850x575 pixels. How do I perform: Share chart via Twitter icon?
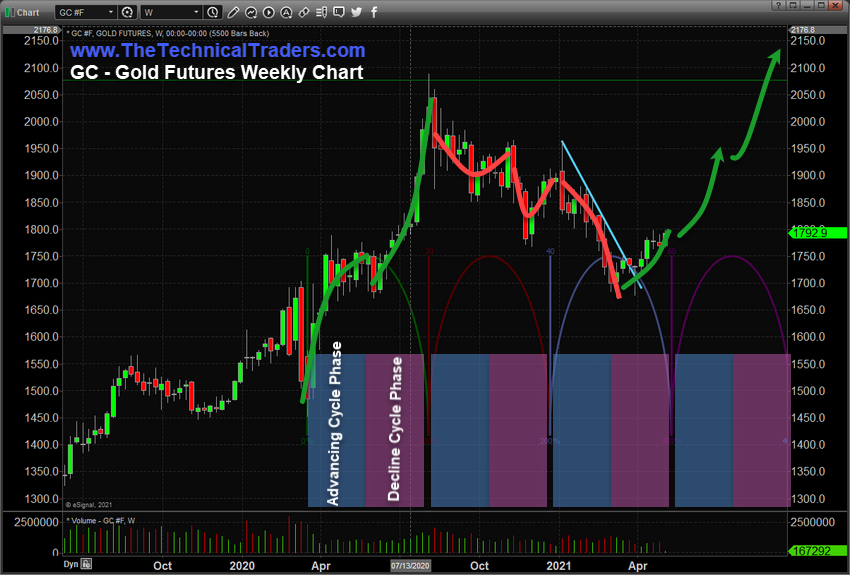click(x=356, y=12)
